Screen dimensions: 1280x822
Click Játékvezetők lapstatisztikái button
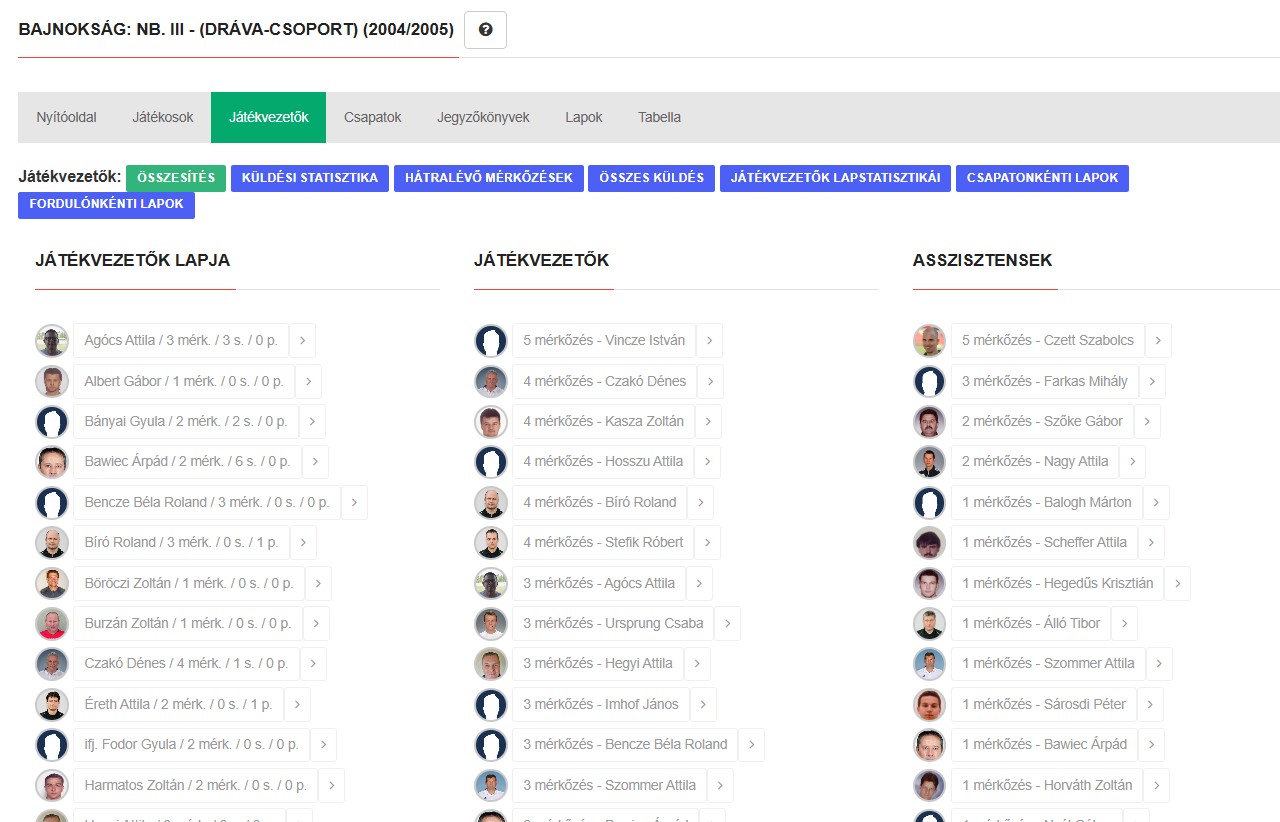(836, 178)
